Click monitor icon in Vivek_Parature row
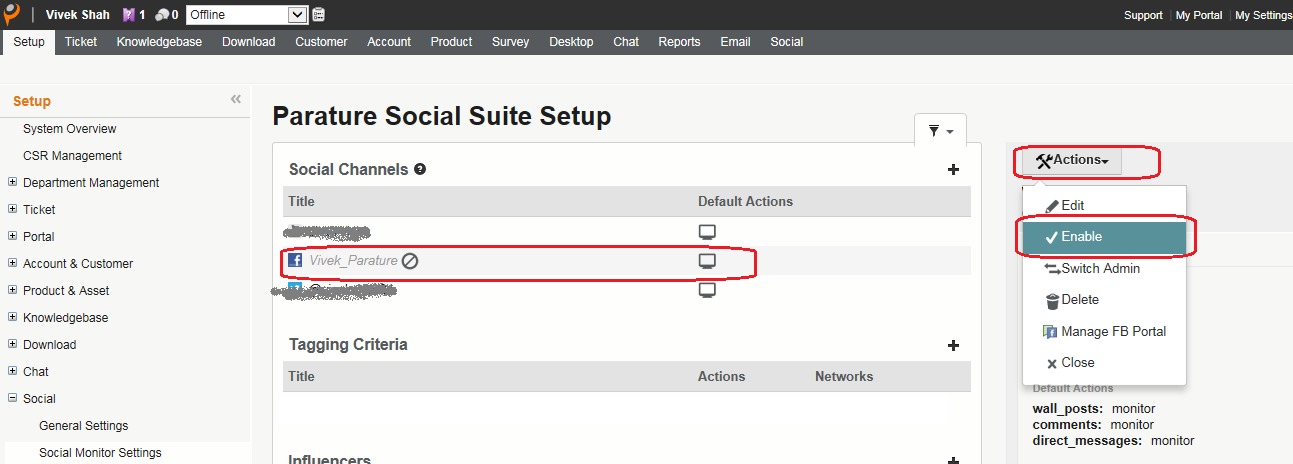Image resolution: width=1293 pixels, height=464 pixels. click(x=707, y=261)
